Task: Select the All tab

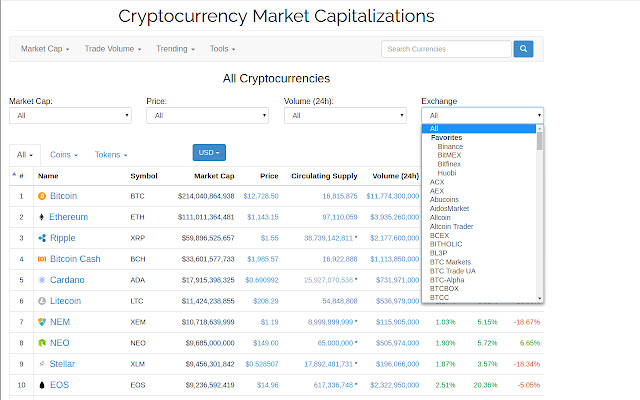Action: pyautogui.click(x=25, y=155)
